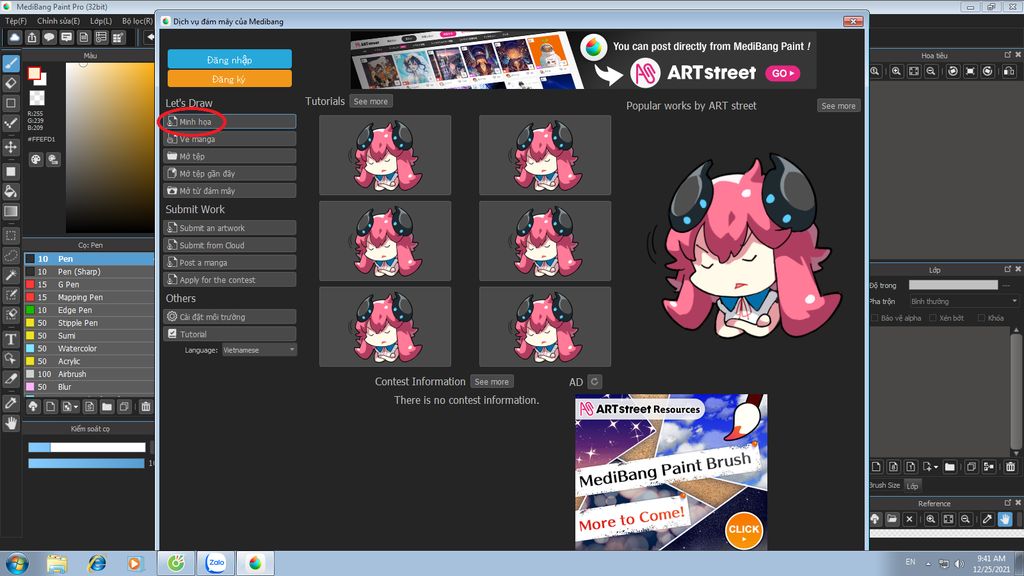Open the Tệp(F) menu
Image resolution: width=1024 pixels, height=576 pixels.
point(16,21)
